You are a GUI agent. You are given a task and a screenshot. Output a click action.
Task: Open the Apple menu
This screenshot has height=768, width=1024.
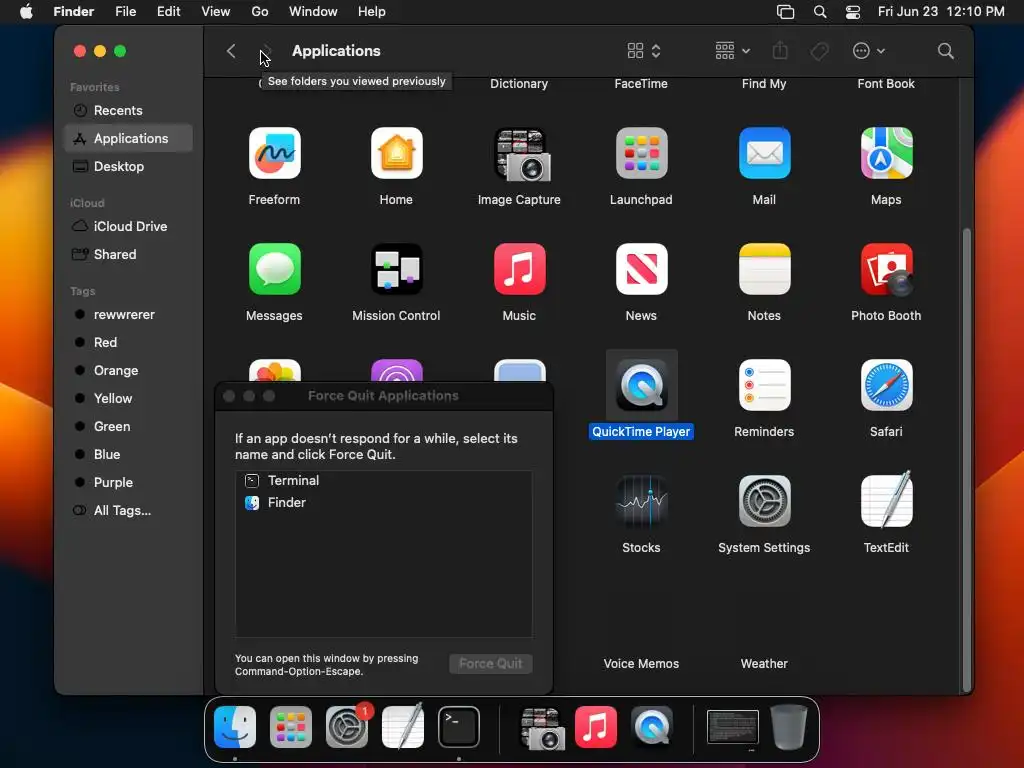pyautogui.click(x=26, y=11)
